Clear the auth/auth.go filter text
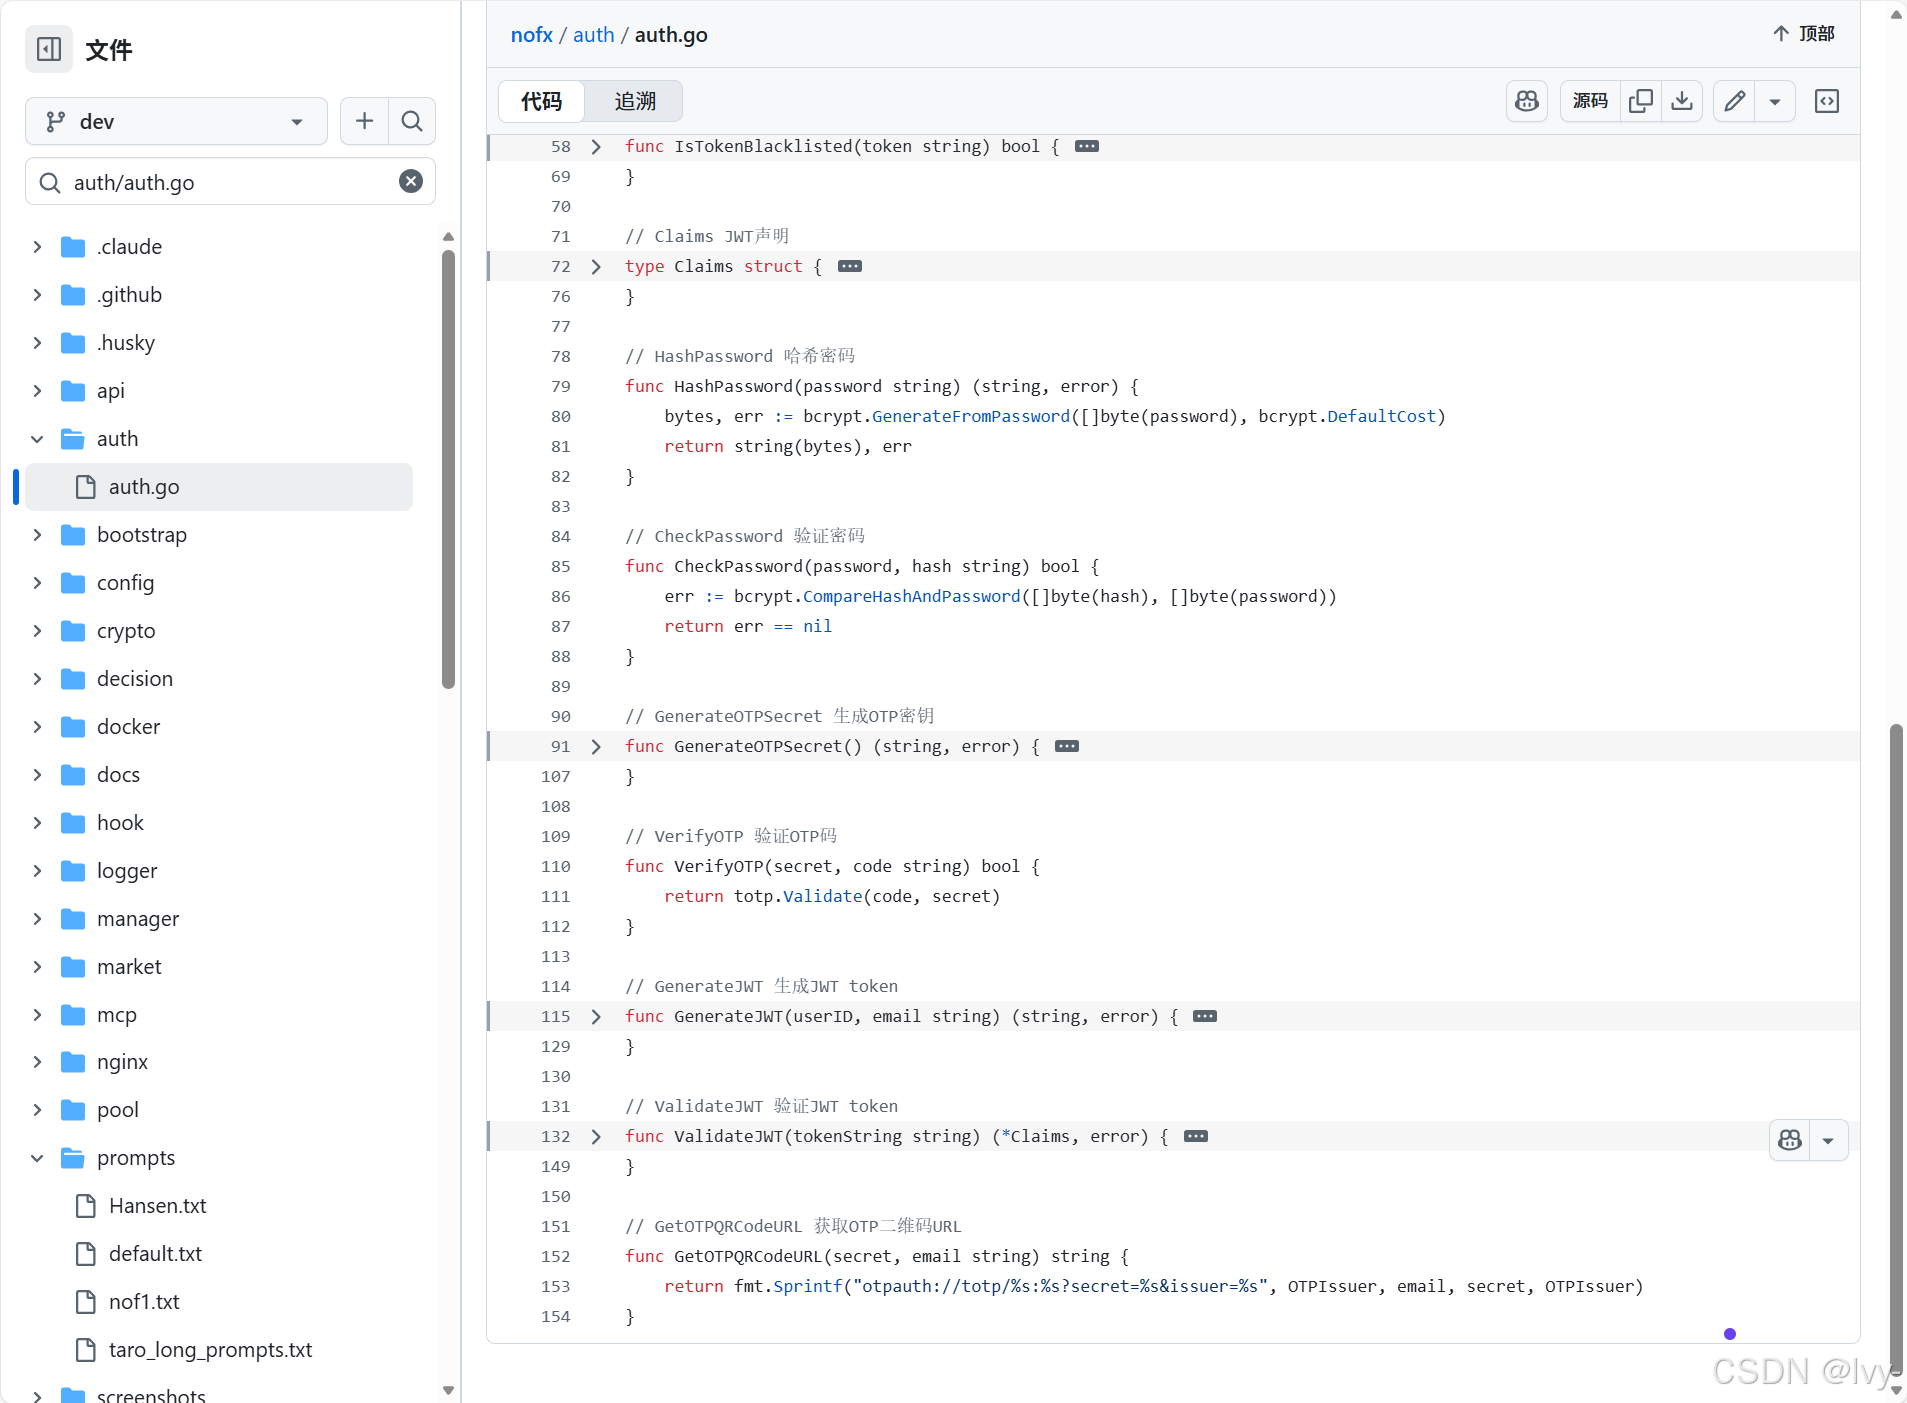 tap(410, 181)
